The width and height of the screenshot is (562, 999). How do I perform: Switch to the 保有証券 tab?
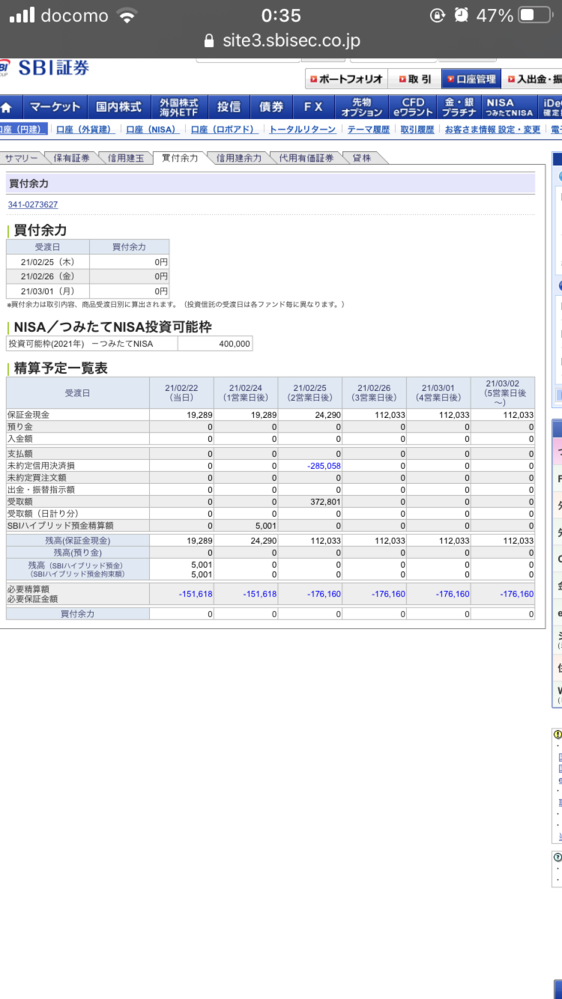[71, 158]
